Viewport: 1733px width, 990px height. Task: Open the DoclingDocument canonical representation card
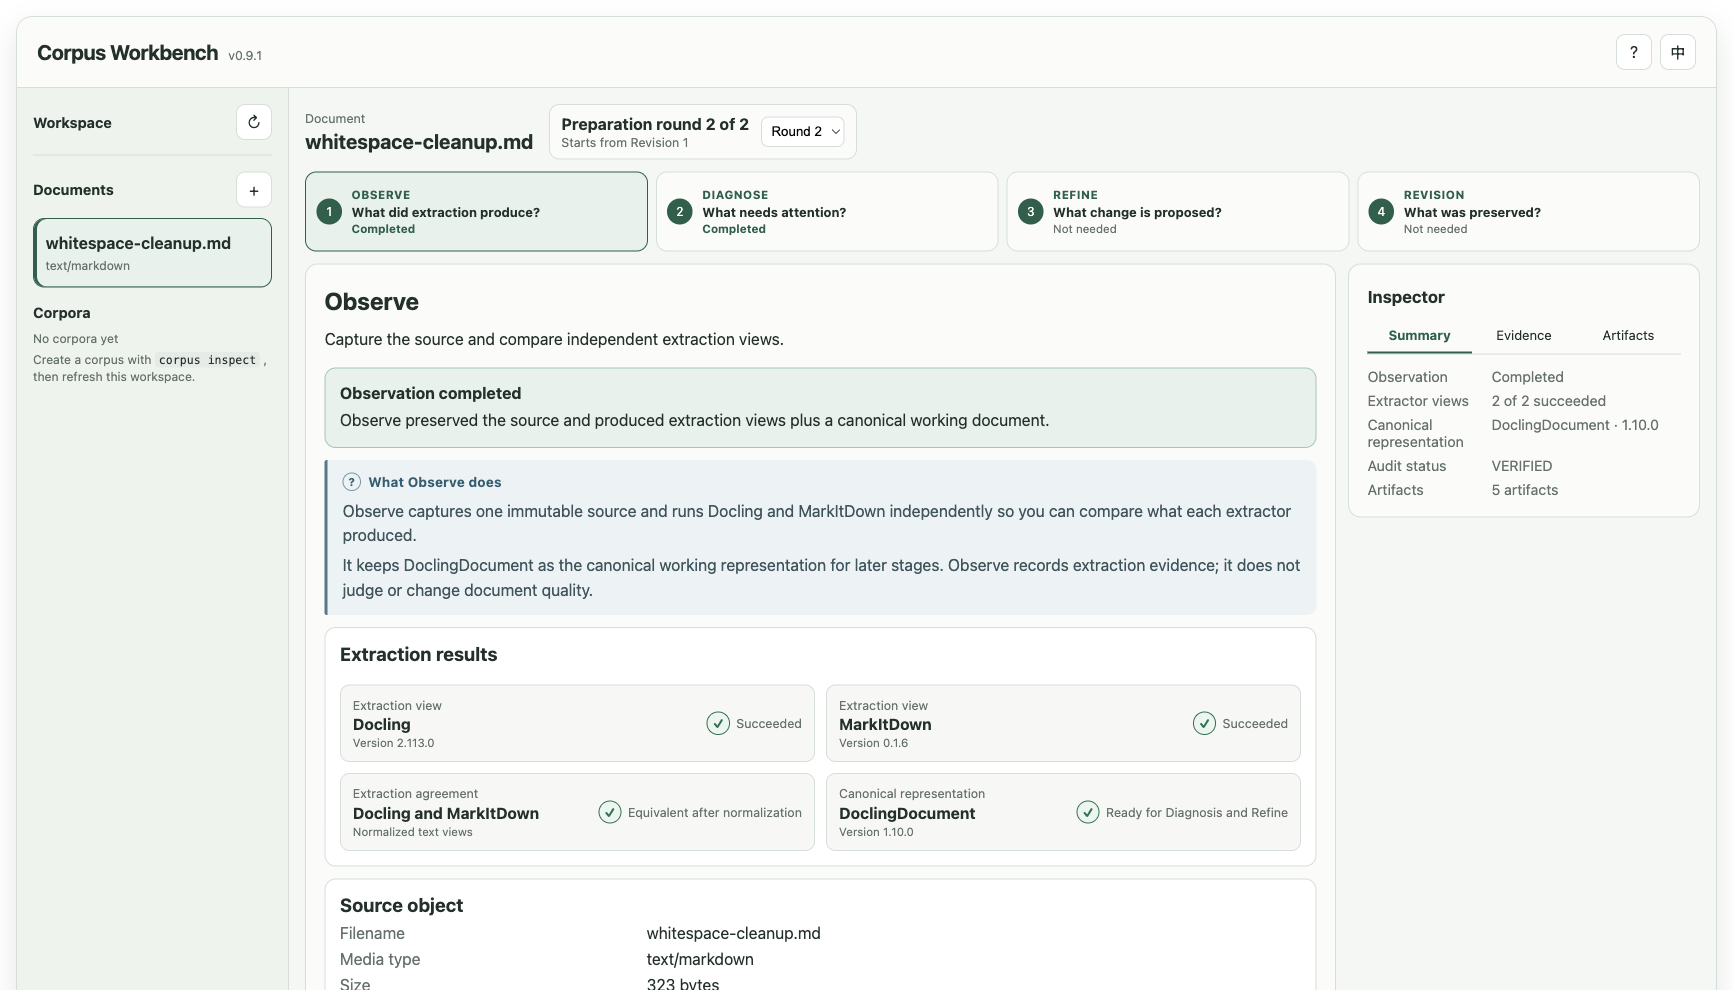(x=1063, y=812)
